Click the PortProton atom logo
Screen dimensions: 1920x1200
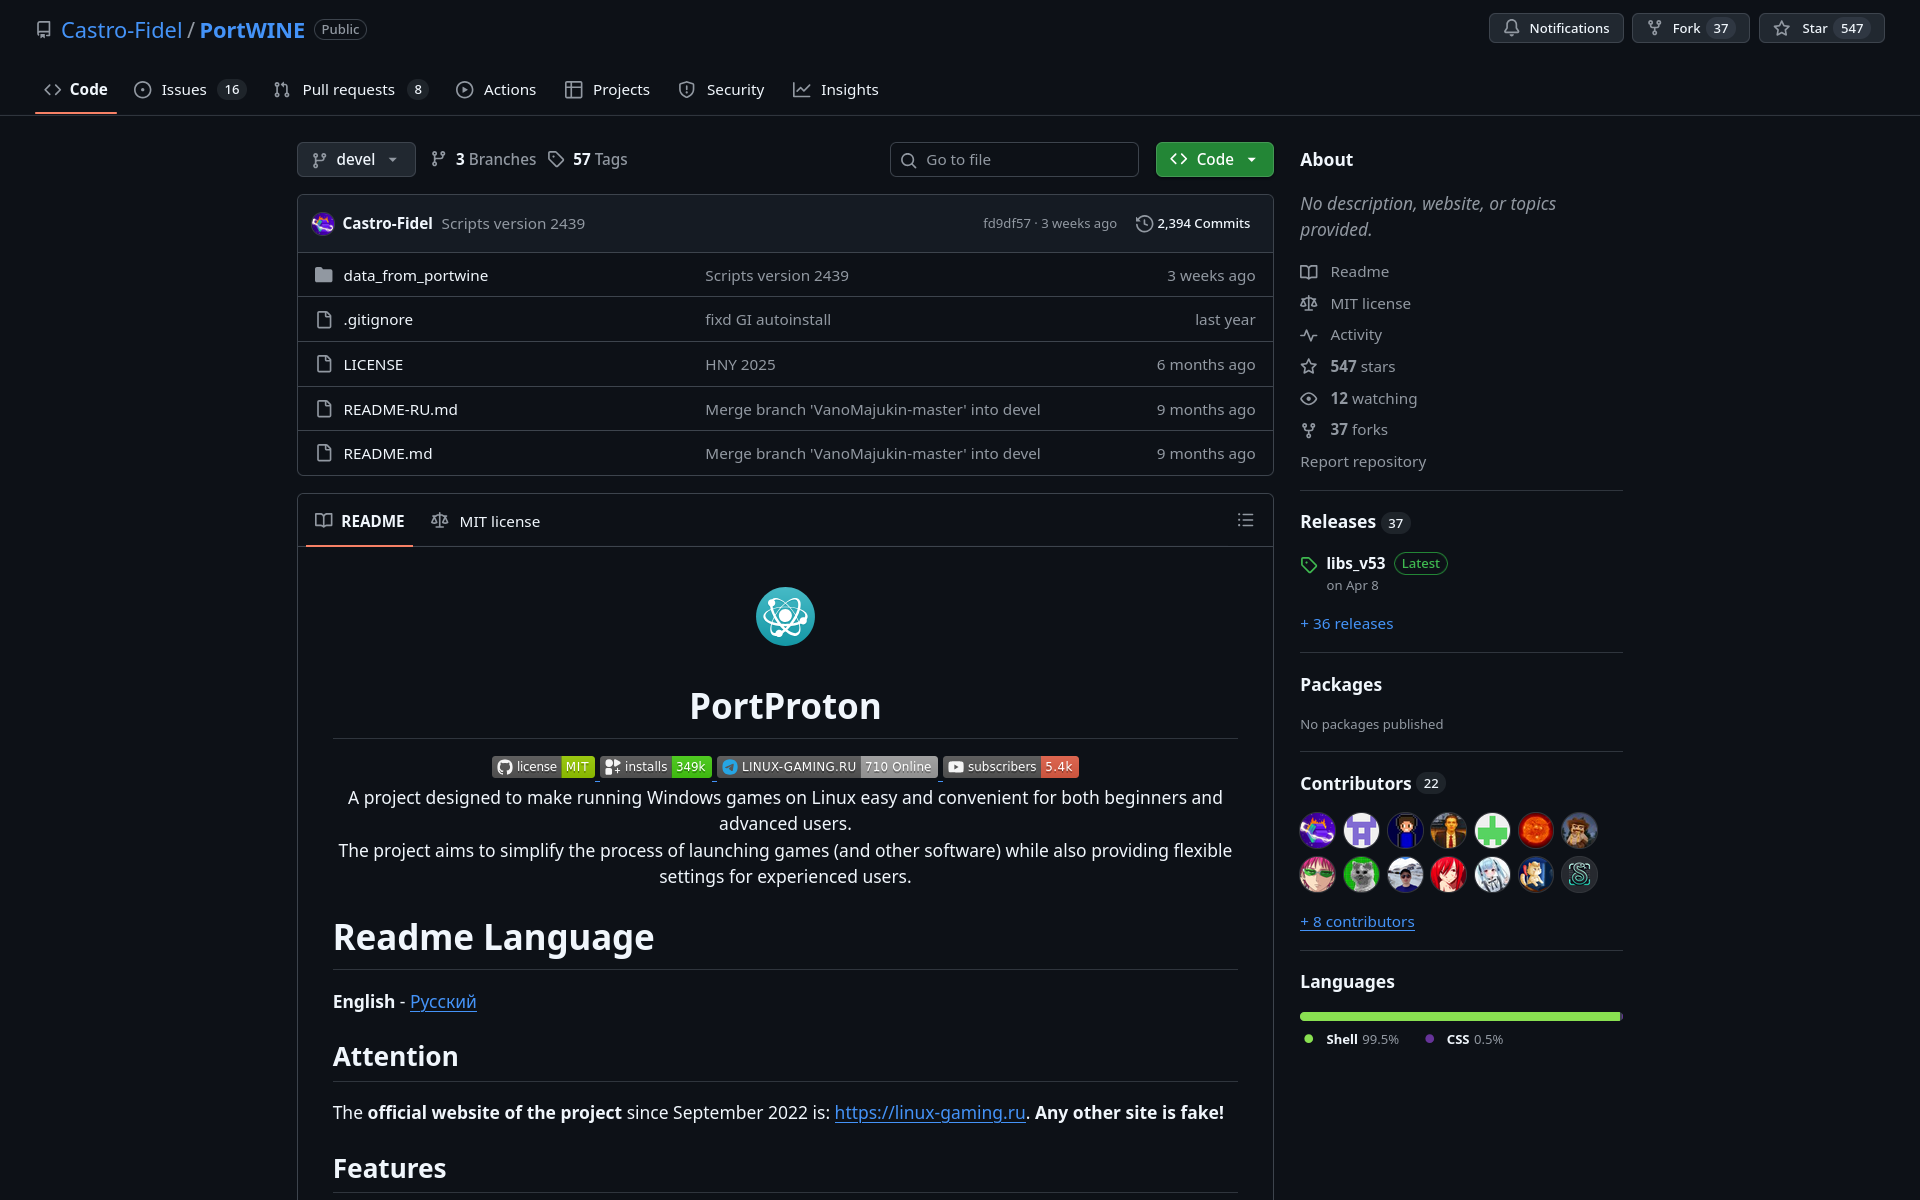(x=785, y=616)
